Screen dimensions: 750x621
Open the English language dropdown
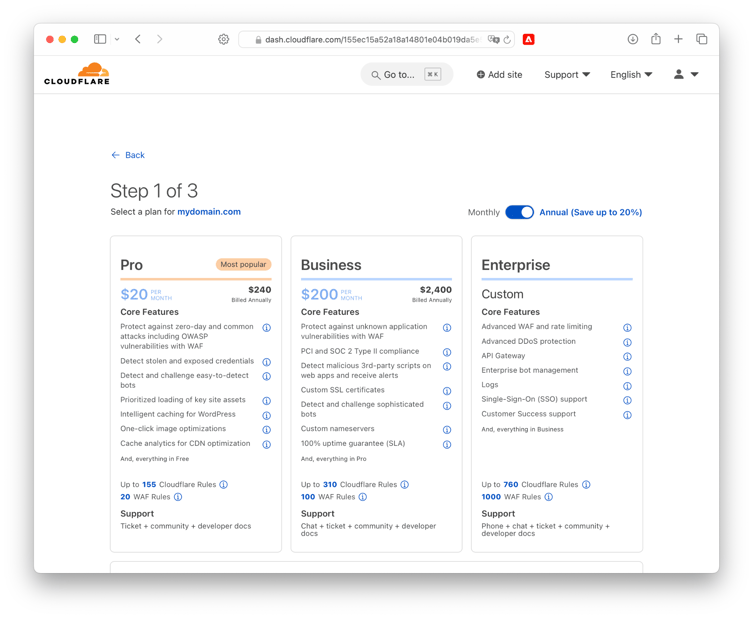(x=631, y=75)
